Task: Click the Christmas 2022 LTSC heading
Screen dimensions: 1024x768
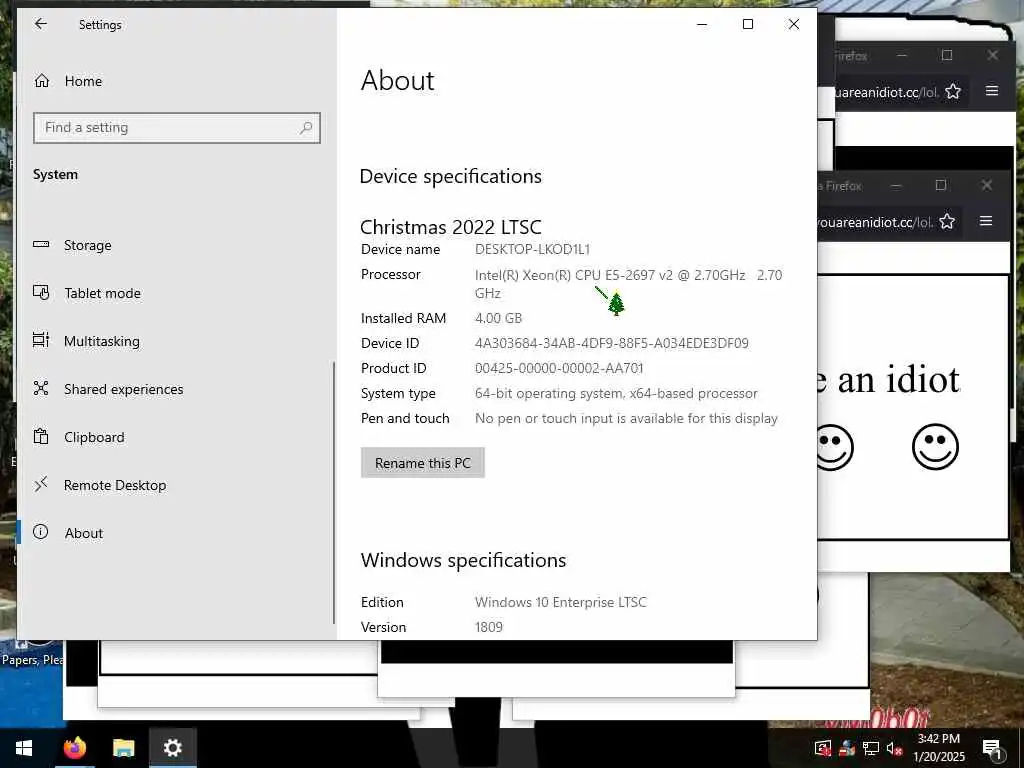Action: (451, 227)
